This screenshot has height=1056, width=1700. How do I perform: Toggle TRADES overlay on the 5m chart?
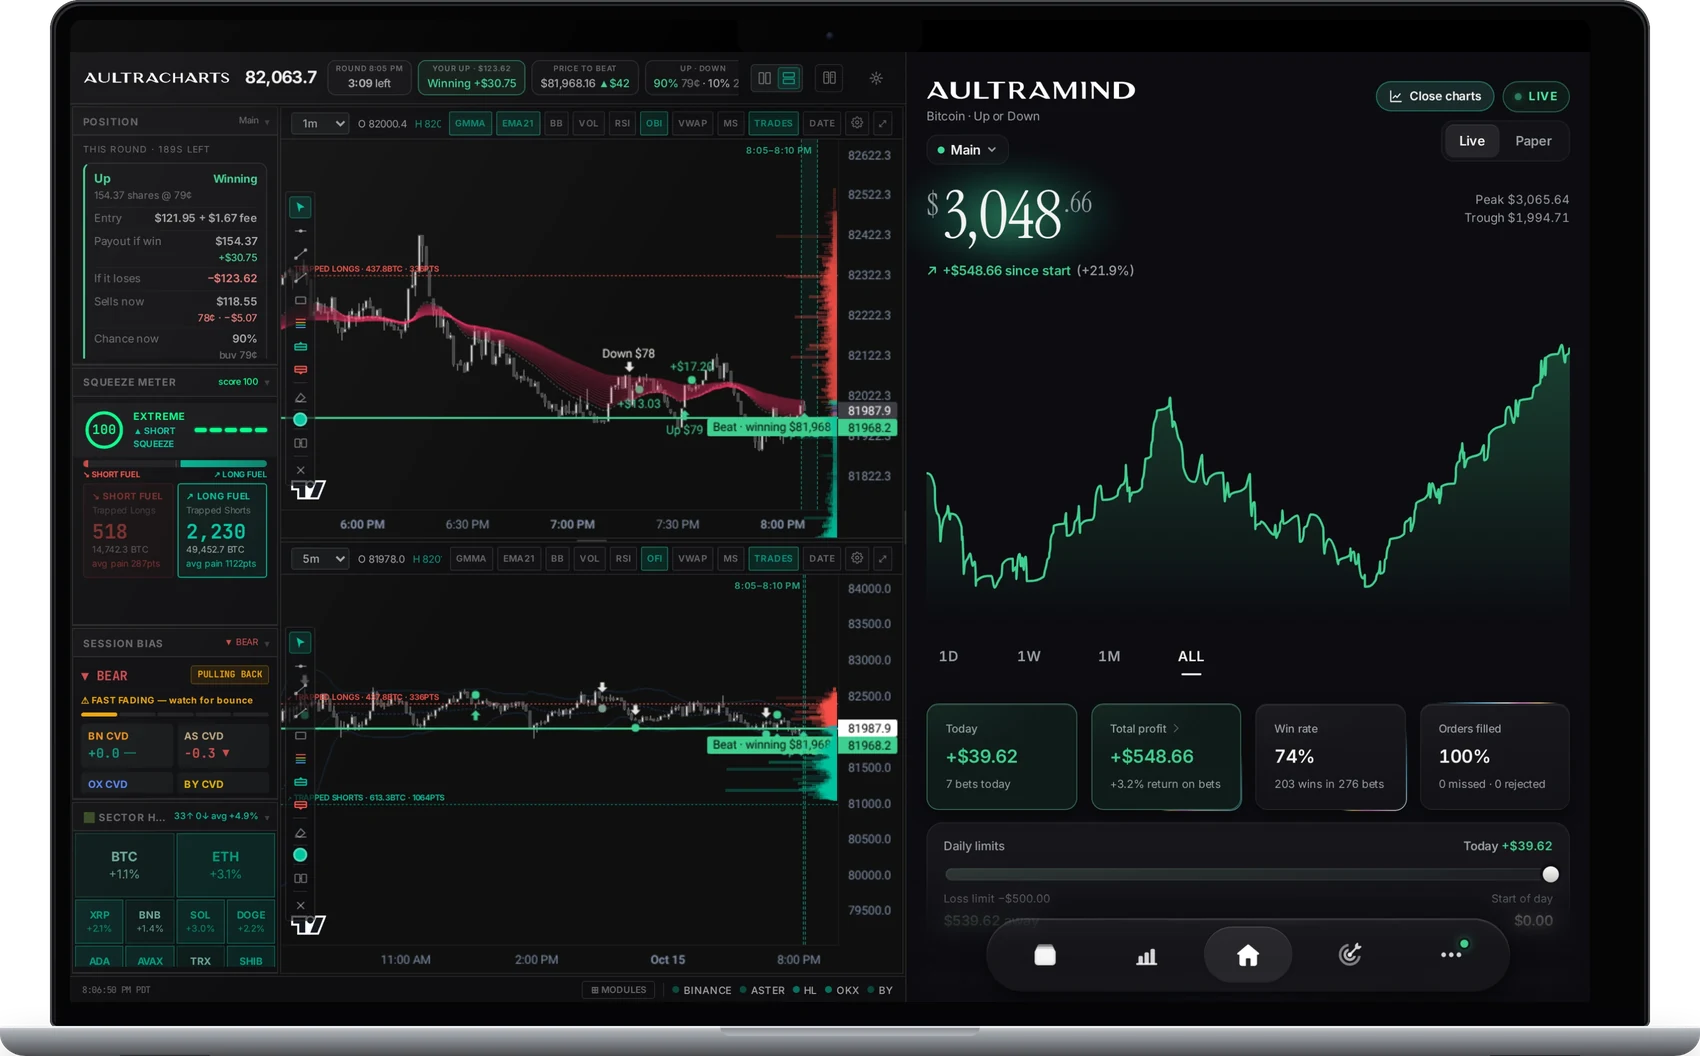773,558
